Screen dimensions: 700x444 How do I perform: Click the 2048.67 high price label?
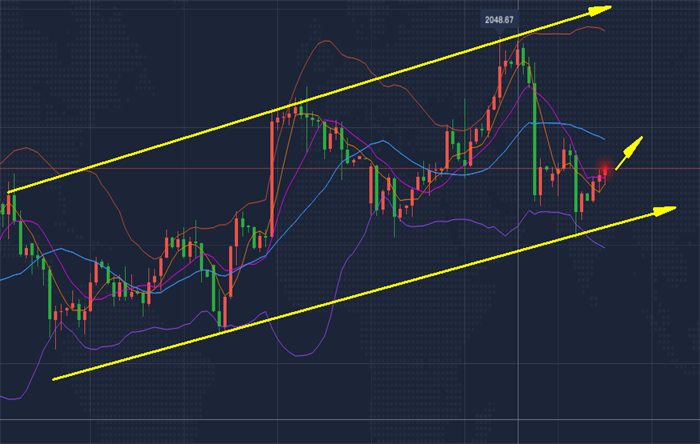pyautogui.click(x=499, y=20)
